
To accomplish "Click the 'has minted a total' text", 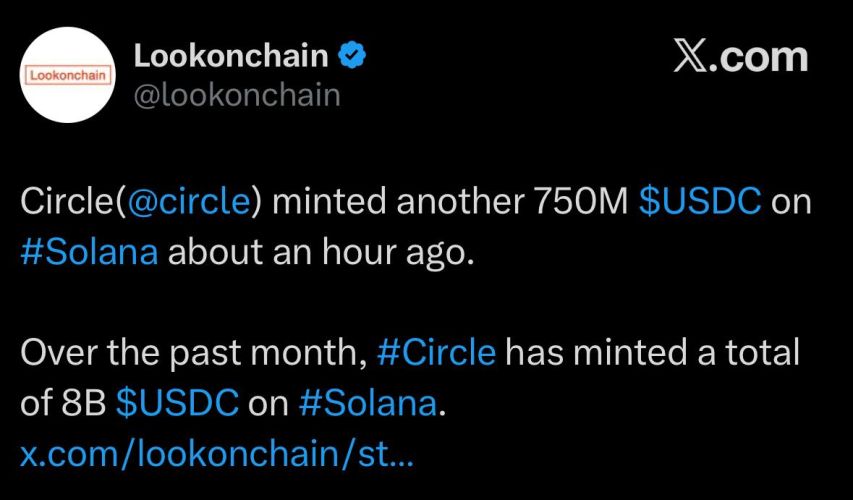I will (x=653, y=353).
